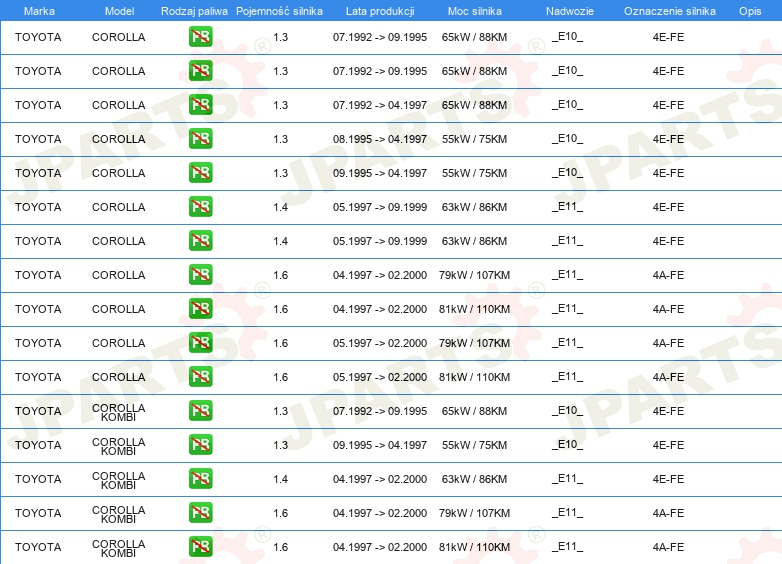This screenshot has width=782, height=564.
Task: Click '05.1997 -> 02.2000' in Corolla 79kW row
Action: [380, 343]
